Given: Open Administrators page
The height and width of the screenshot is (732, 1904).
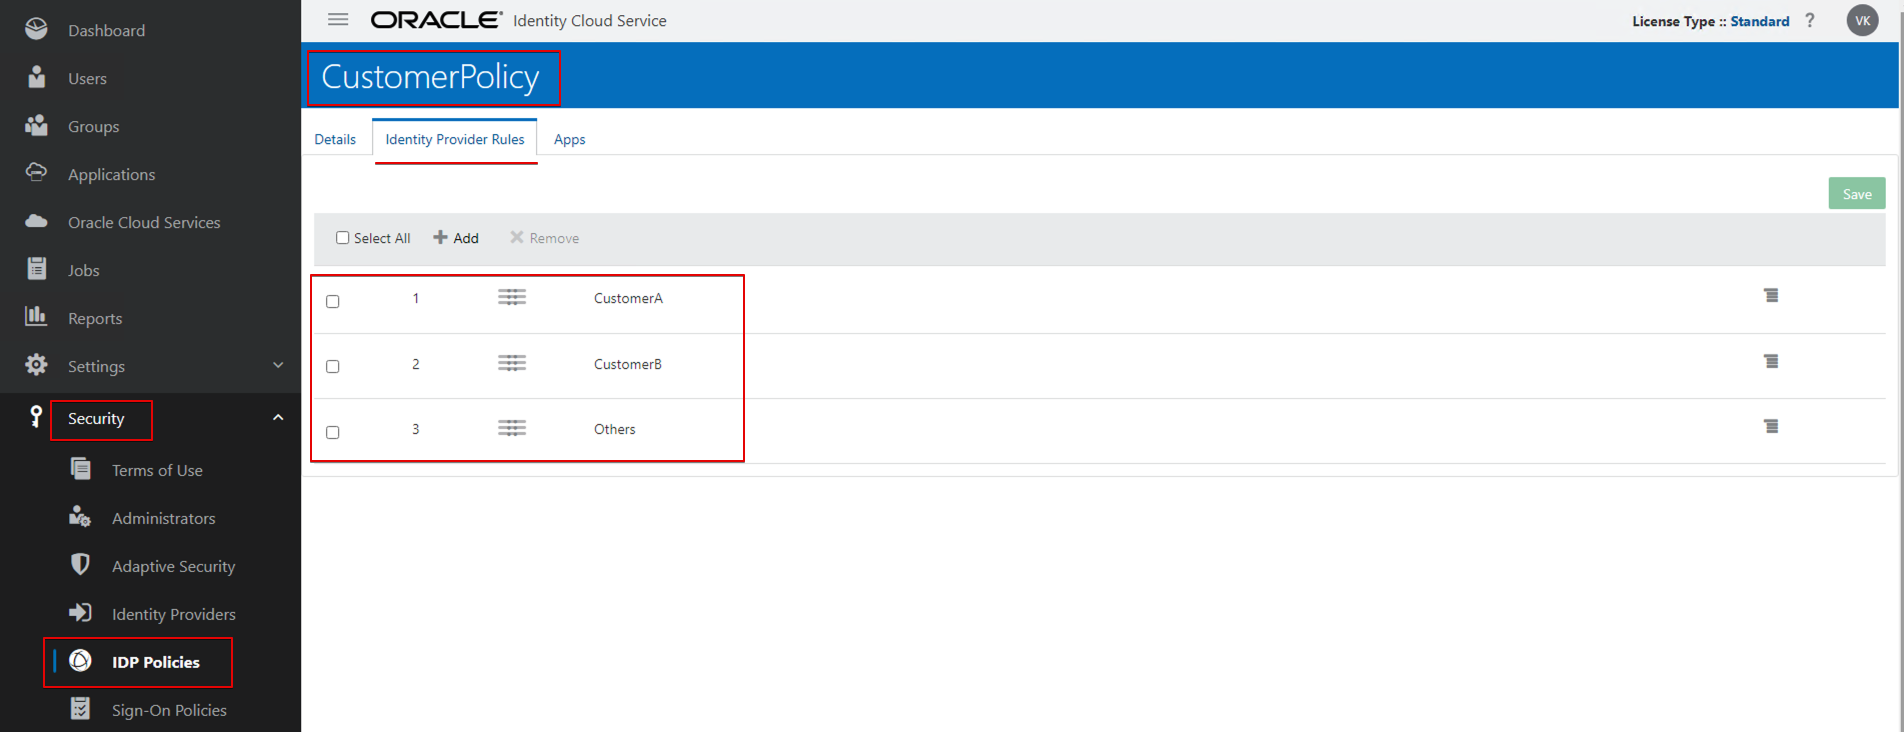Looking at the screenshot, I should coord(163,518).
